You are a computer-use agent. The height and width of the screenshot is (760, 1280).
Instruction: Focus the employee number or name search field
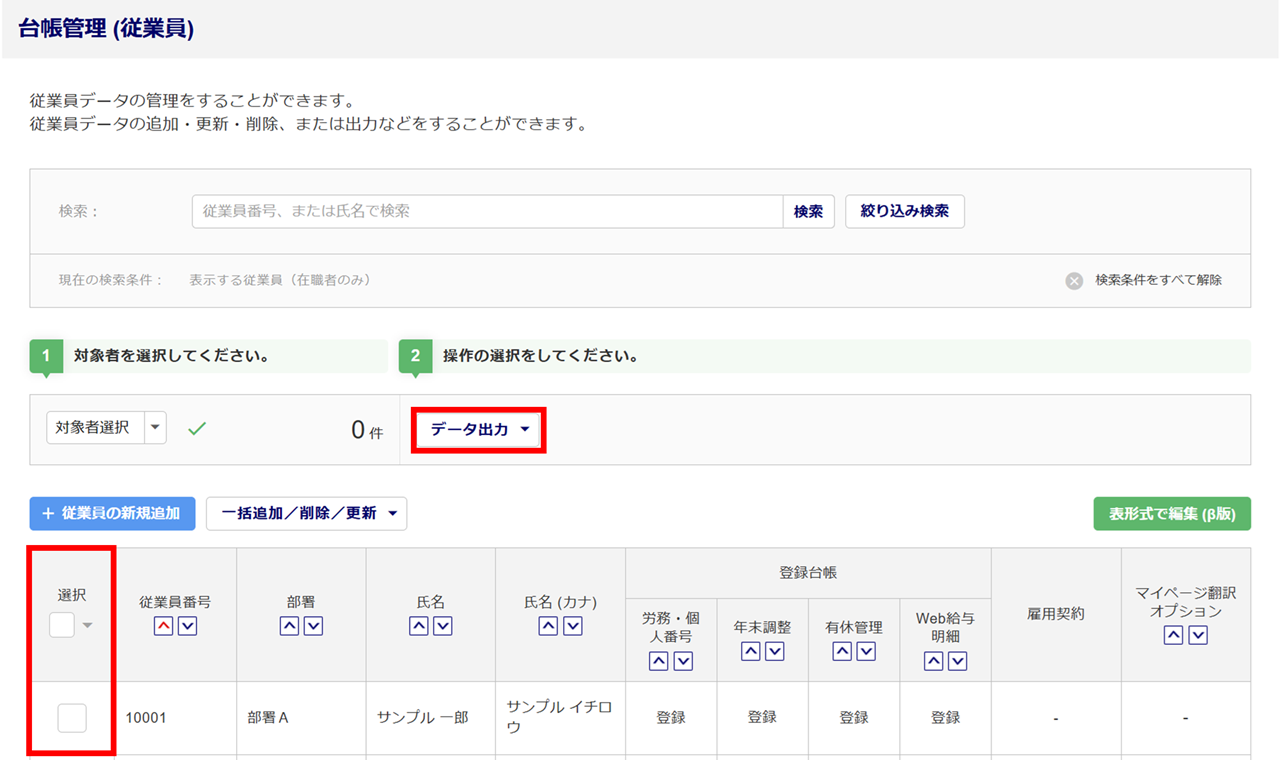tap(487, 211)
